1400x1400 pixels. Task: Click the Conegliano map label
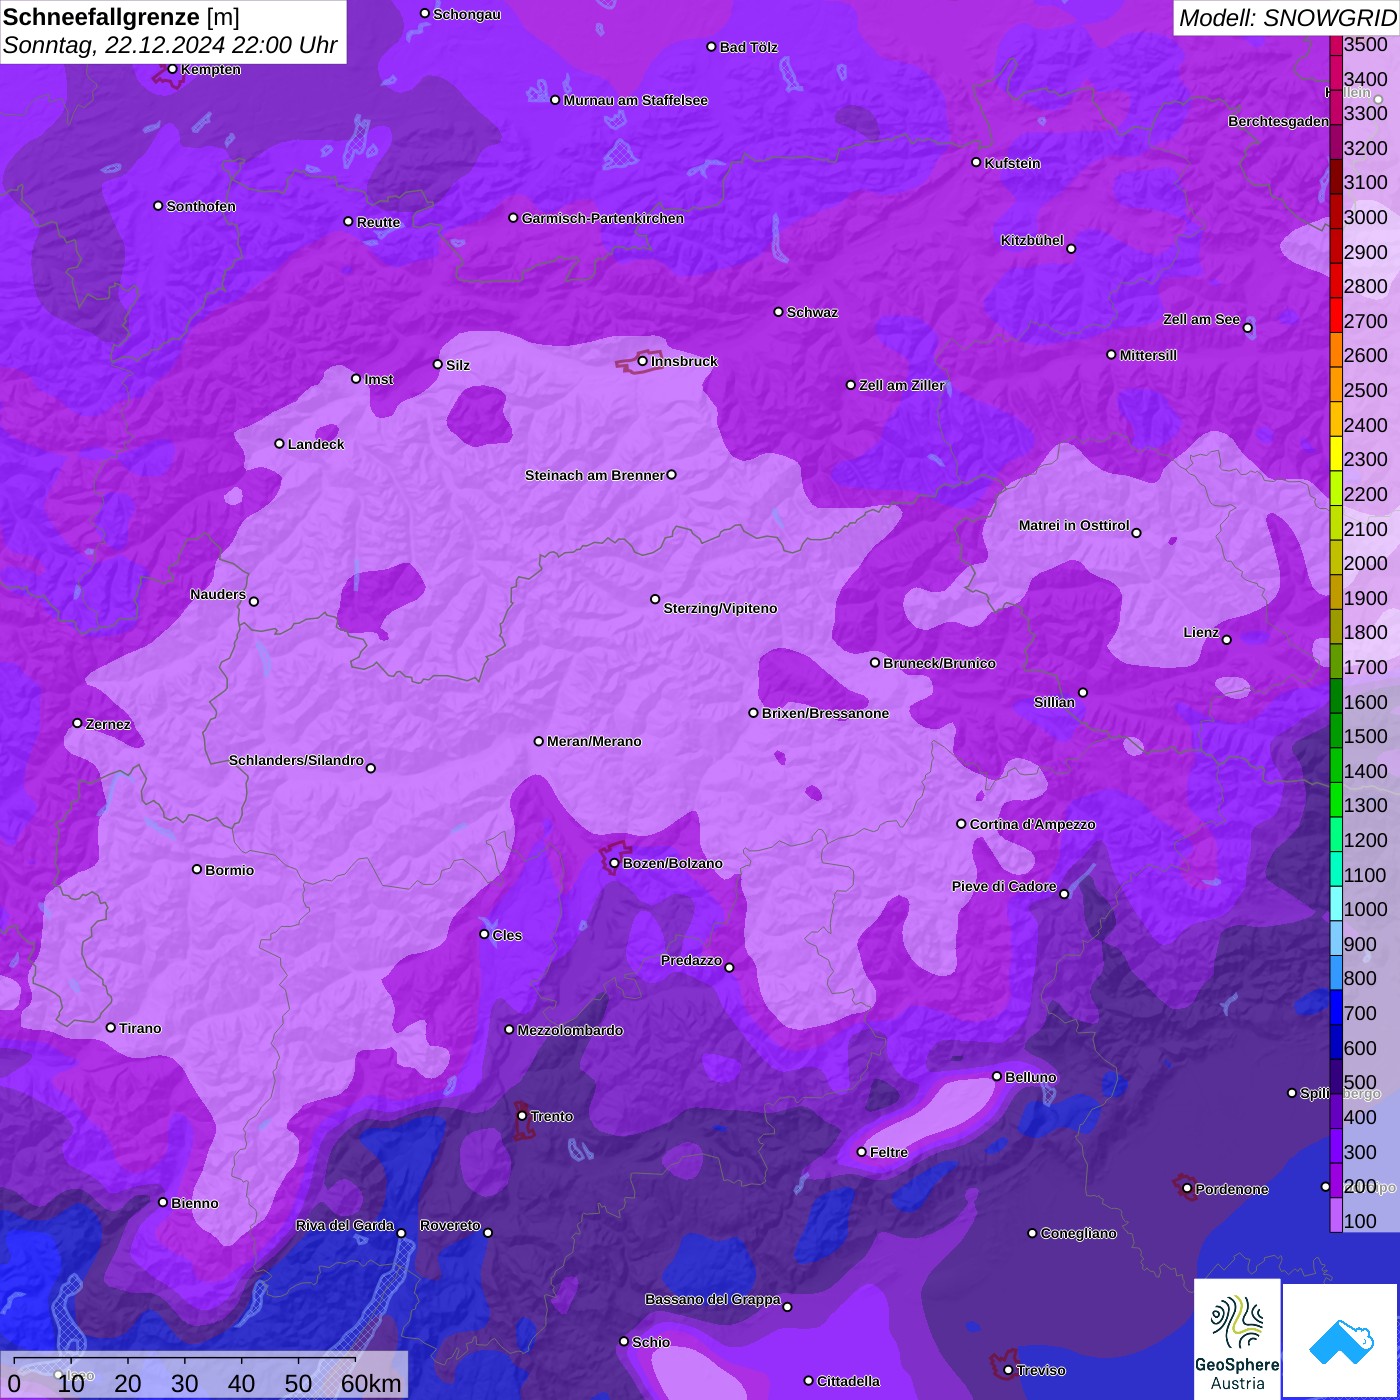[x=1078, y=1233]
